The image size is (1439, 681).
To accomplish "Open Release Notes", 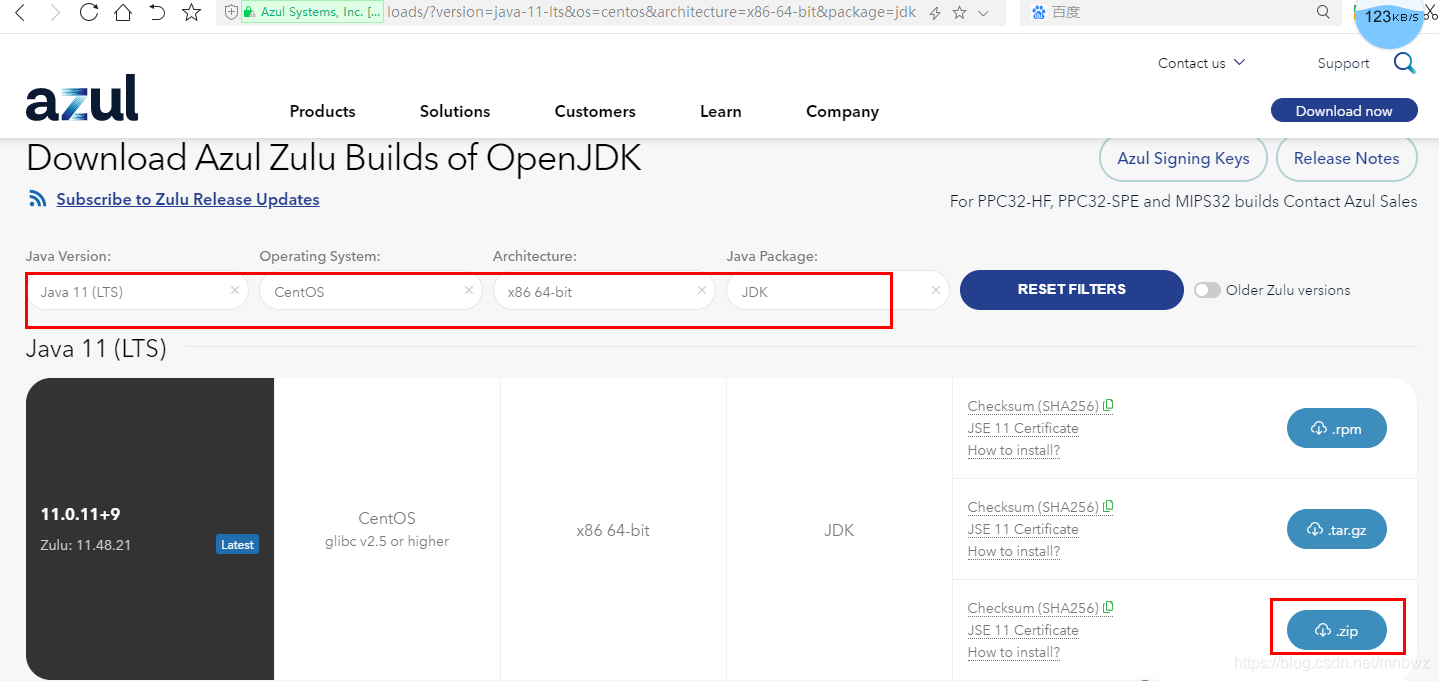I will pyautogui.click(x=1346, y=158).
